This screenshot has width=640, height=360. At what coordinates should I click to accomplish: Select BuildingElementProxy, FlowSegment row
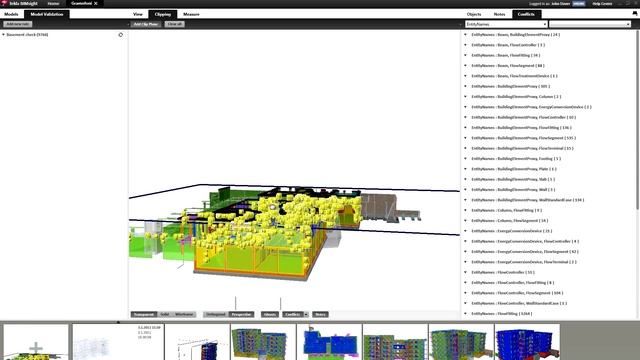click(524, 138)
